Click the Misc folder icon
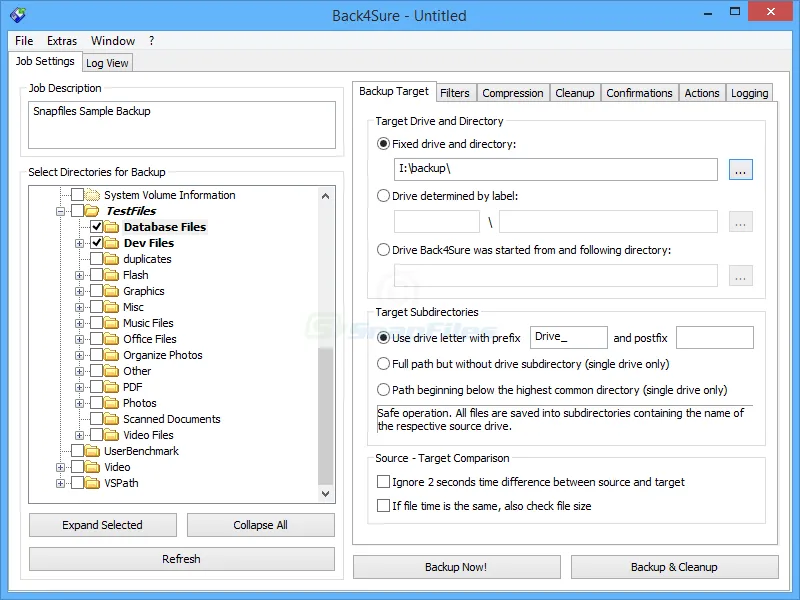This screenshot has height=600, width=800. (x=111, y=307)
